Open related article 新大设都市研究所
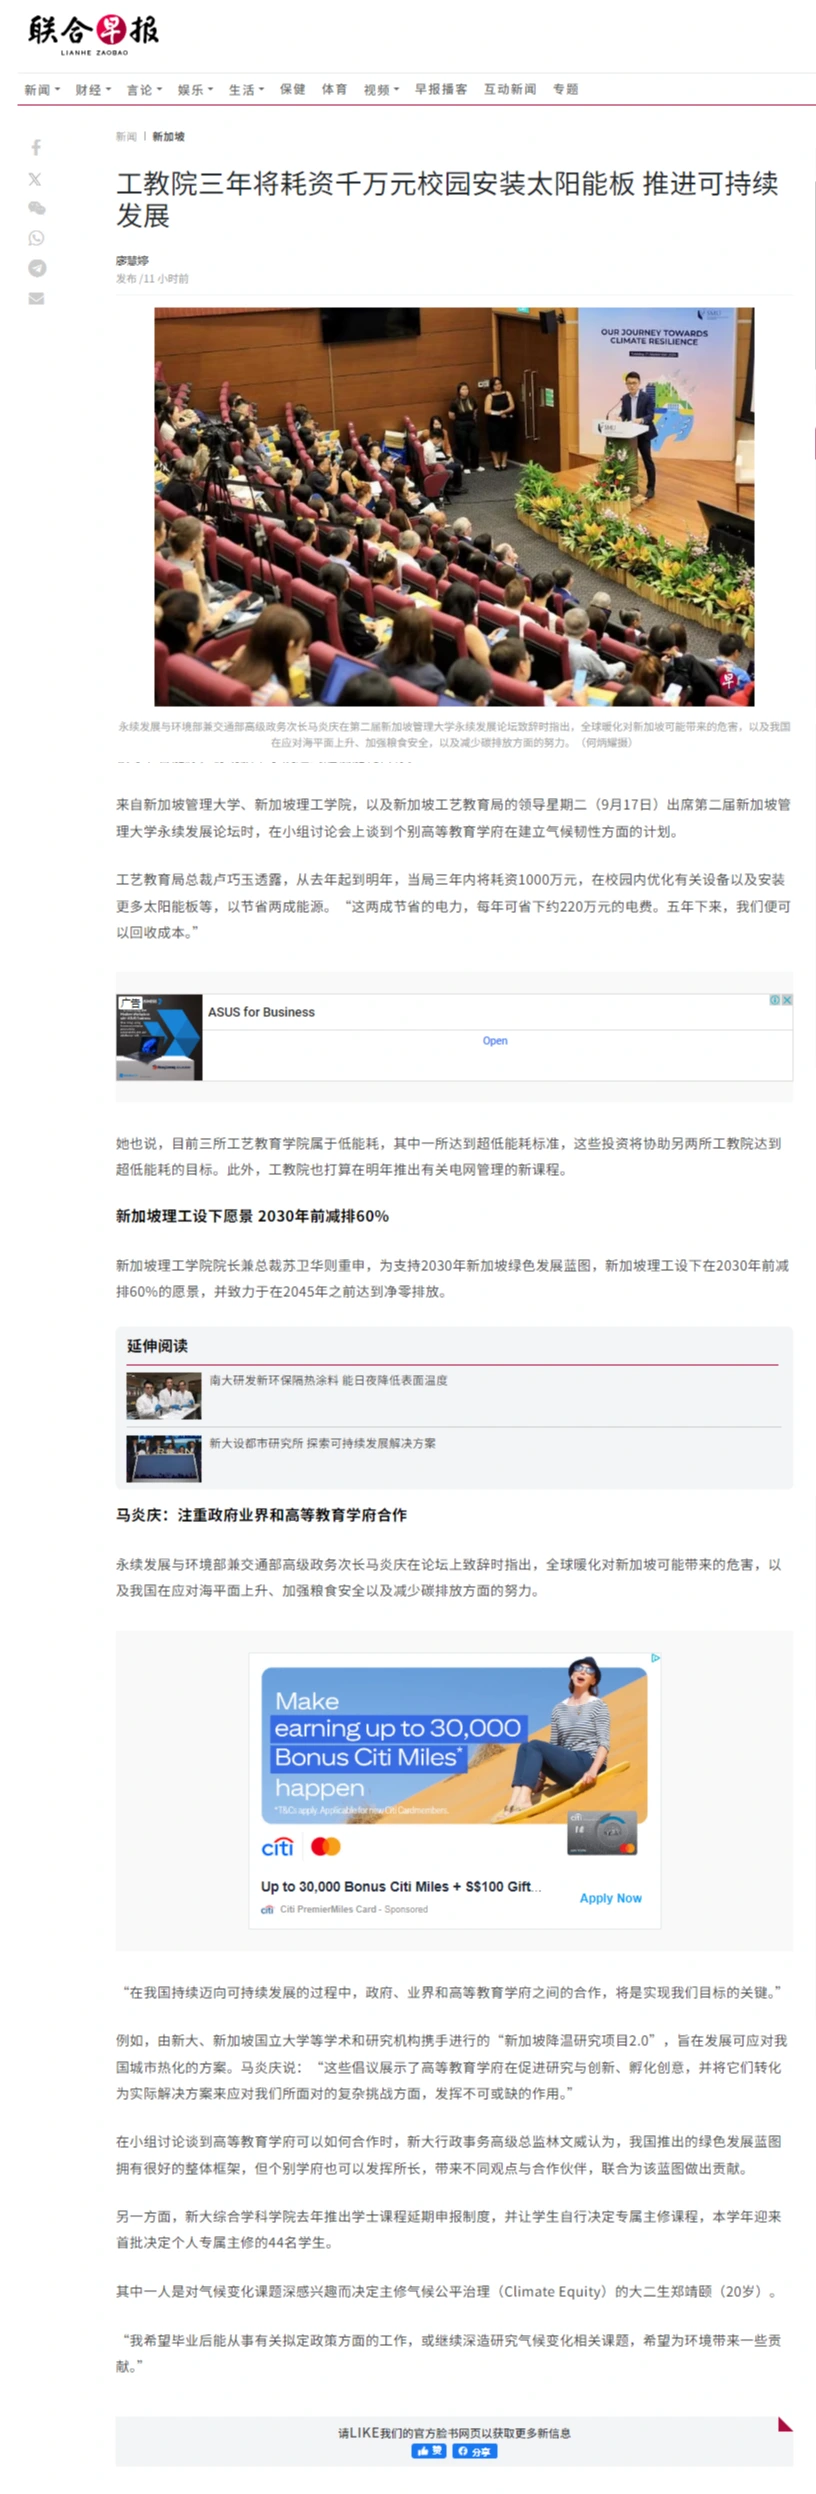 point(322,1443)
